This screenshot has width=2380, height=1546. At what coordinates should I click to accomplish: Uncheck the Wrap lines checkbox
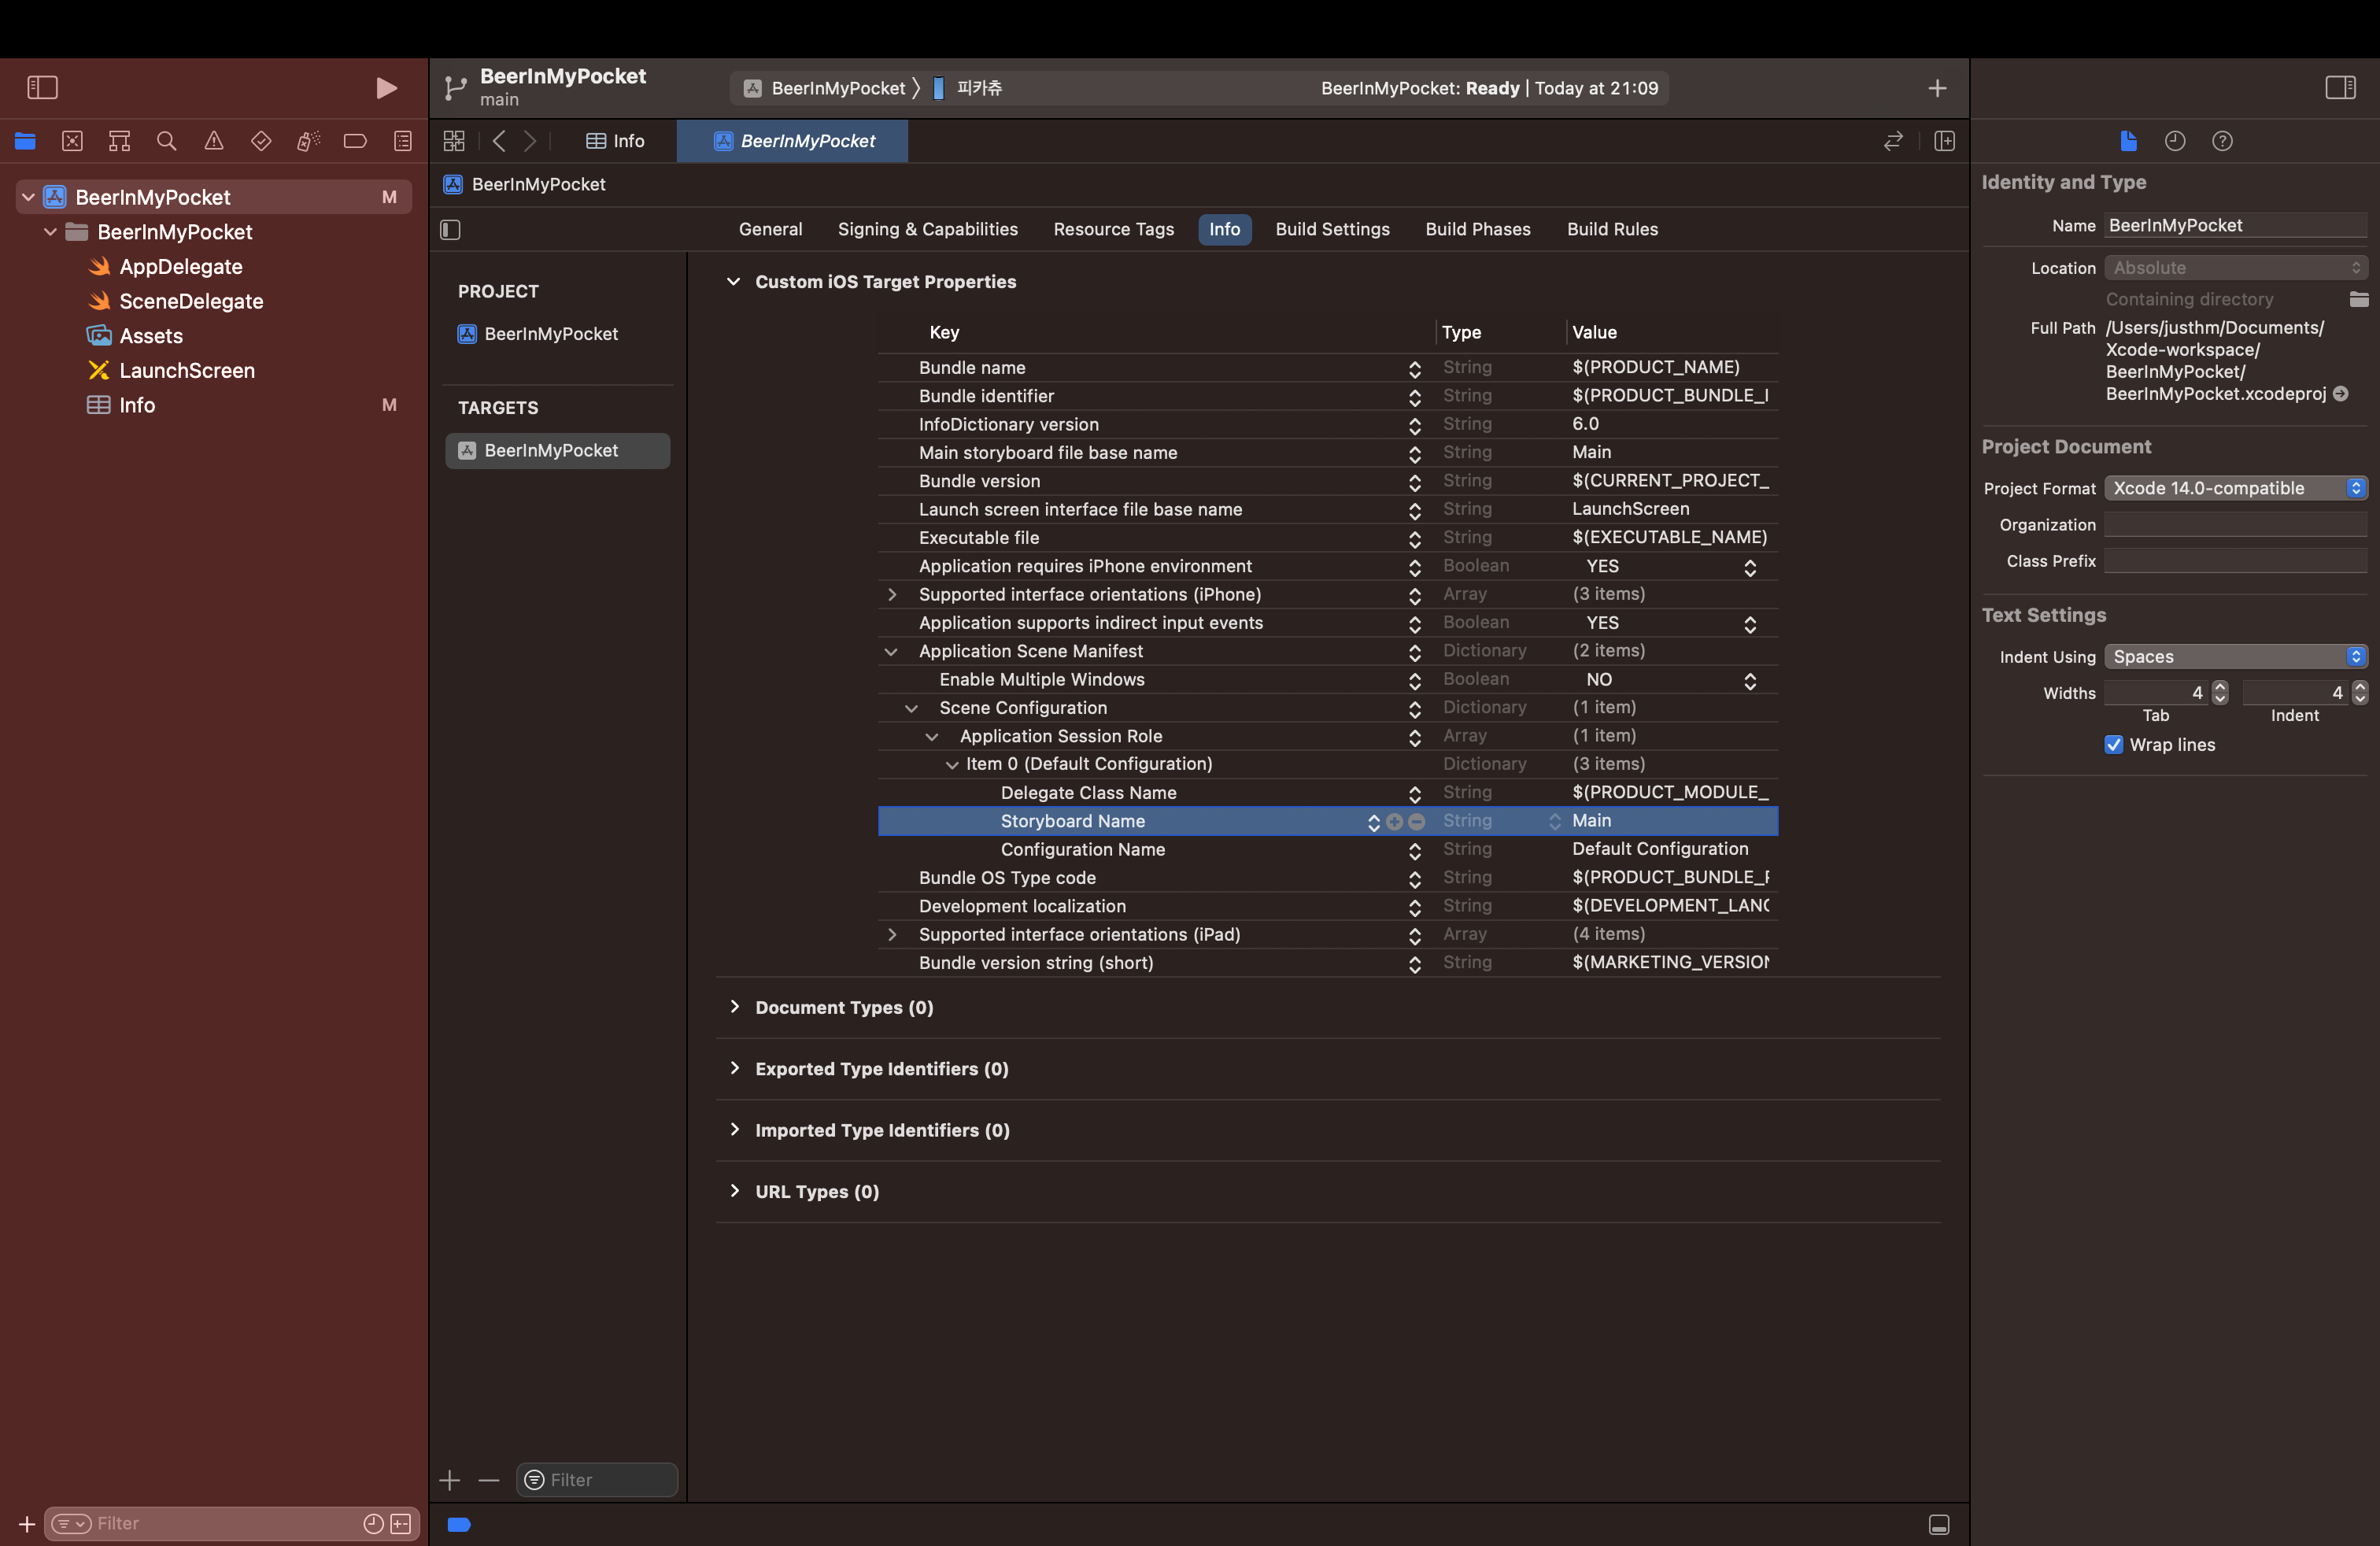coord(2113,745)
